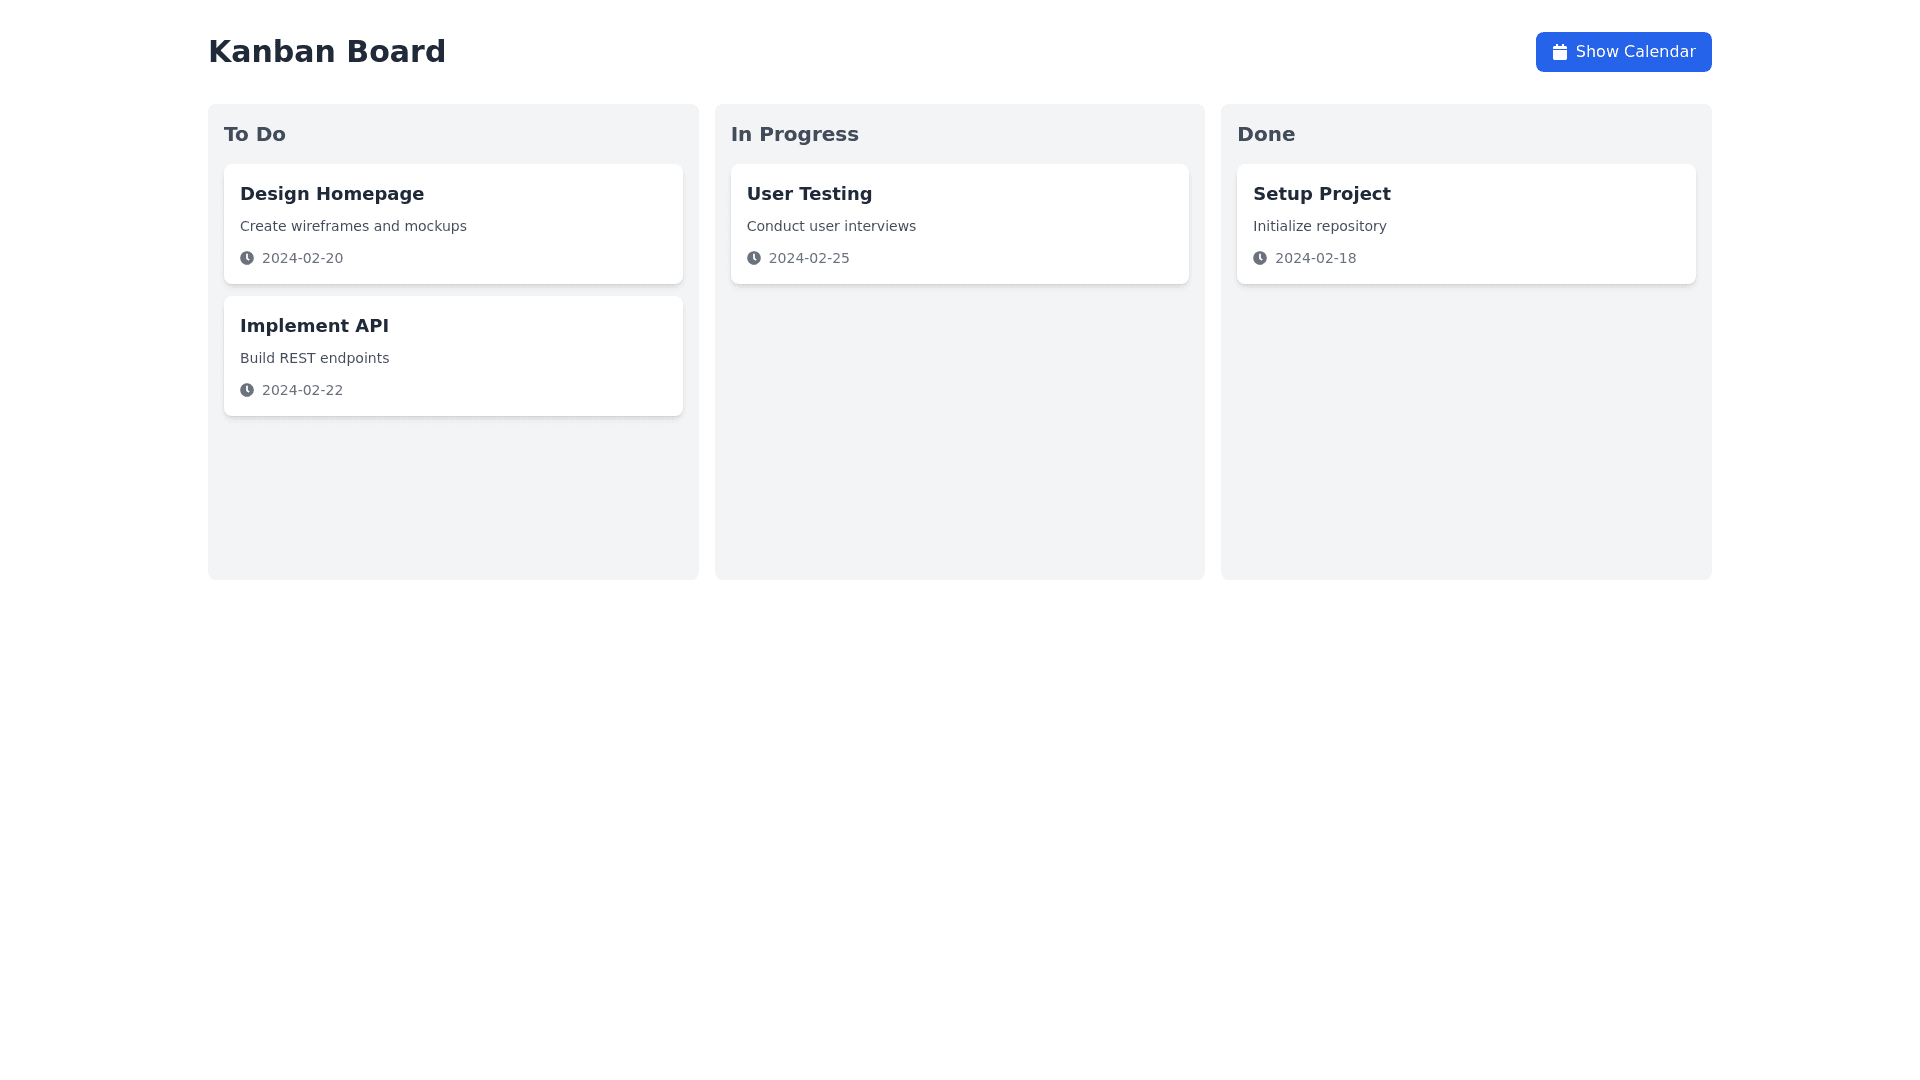Screen dimensions: 1920x1080
Task: Click the To Do column heading
Action: 255,134
